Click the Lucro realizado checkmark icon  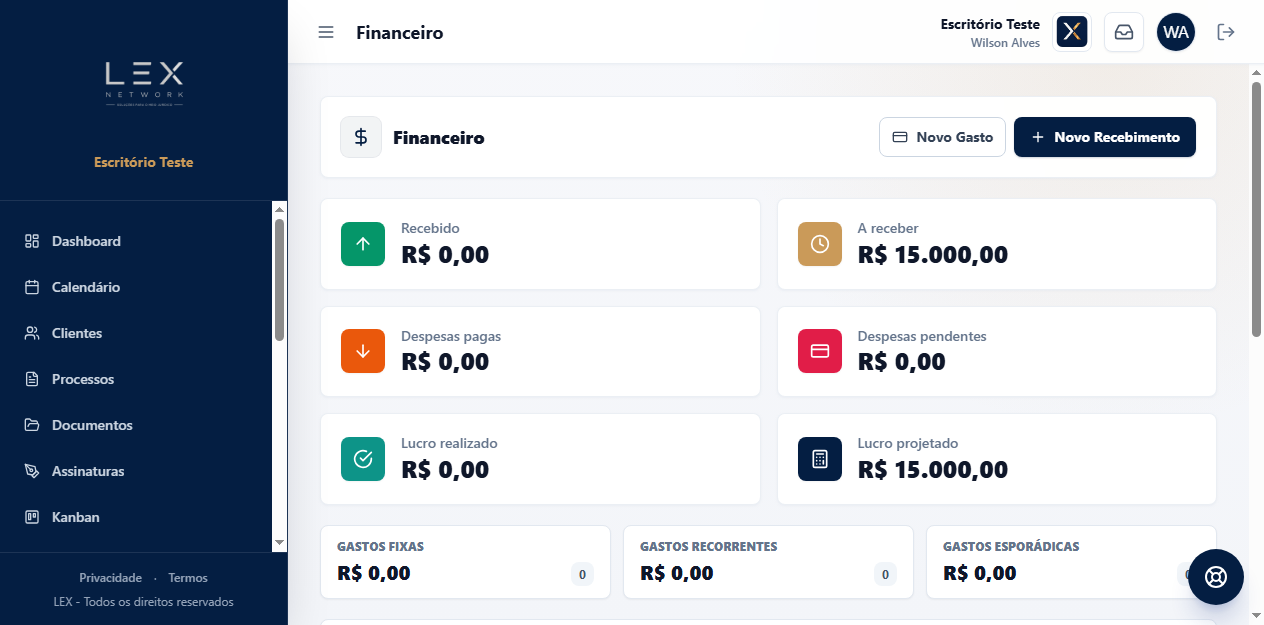[x=363, y=459]
